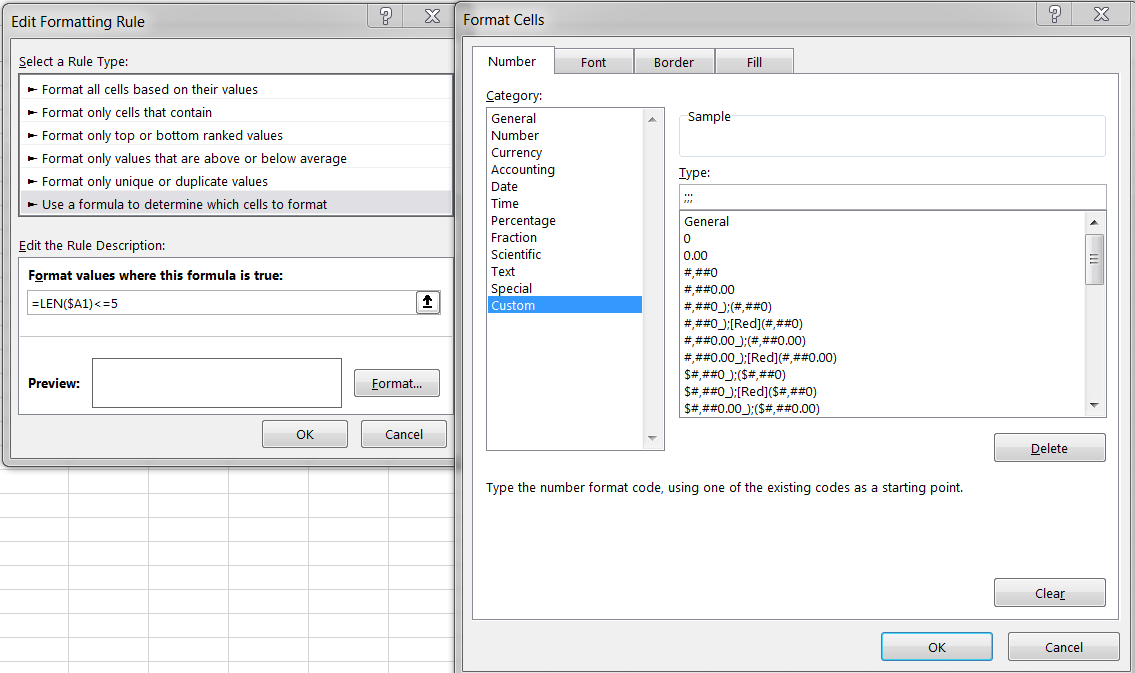Click the collapse dialog arrow beside the formula box
This screenshot has height=673, width=1135.
coord(428,302)
